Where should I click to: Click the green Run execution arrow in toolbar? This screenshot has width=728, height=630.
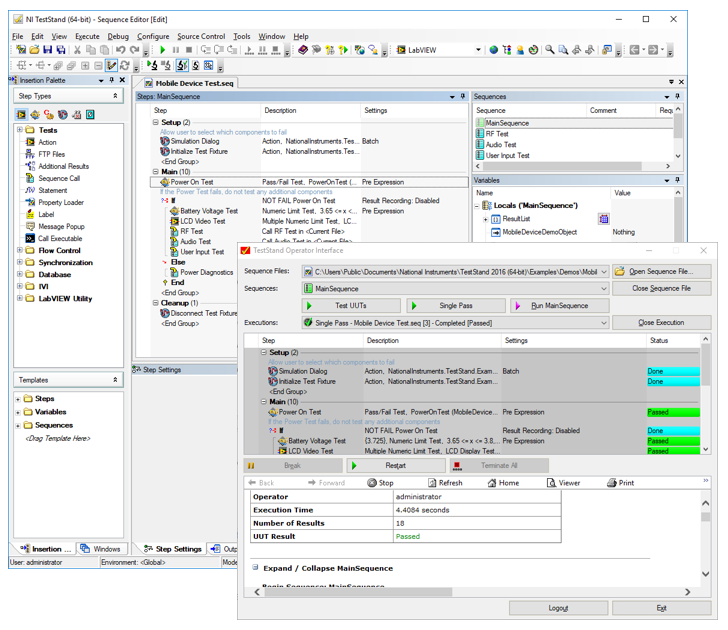[163, 49]
